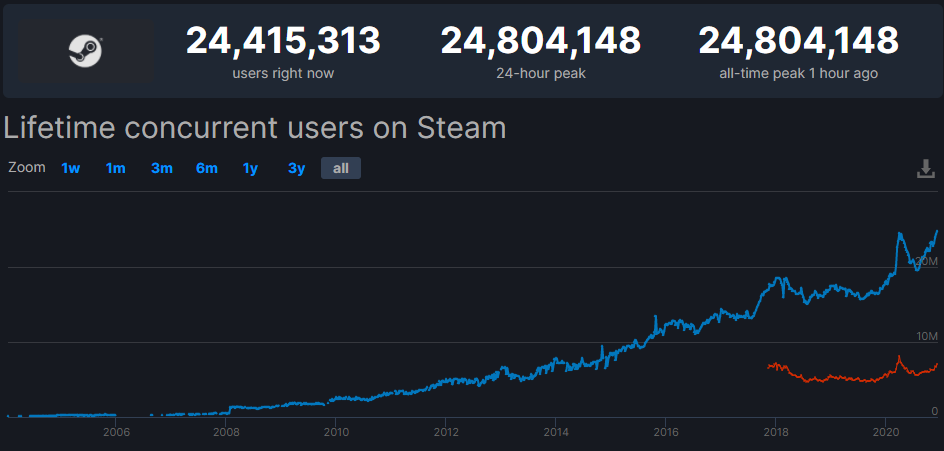Click the 2010 year label on axis
The width and height of the screenshot is (944, 451).
coord(335,432)
